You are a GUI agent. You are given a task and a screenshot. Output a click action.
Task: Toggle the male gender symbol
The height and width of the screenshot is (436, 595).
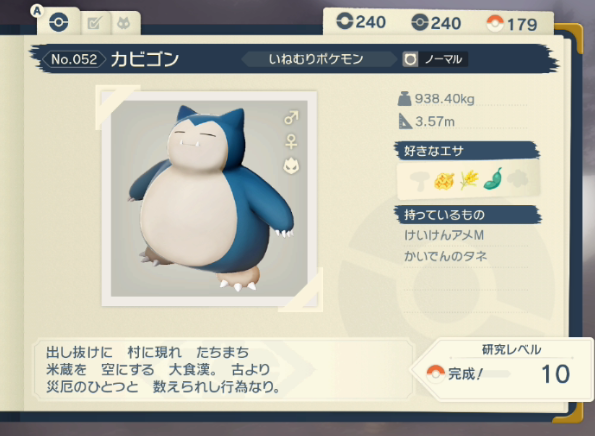291,118
